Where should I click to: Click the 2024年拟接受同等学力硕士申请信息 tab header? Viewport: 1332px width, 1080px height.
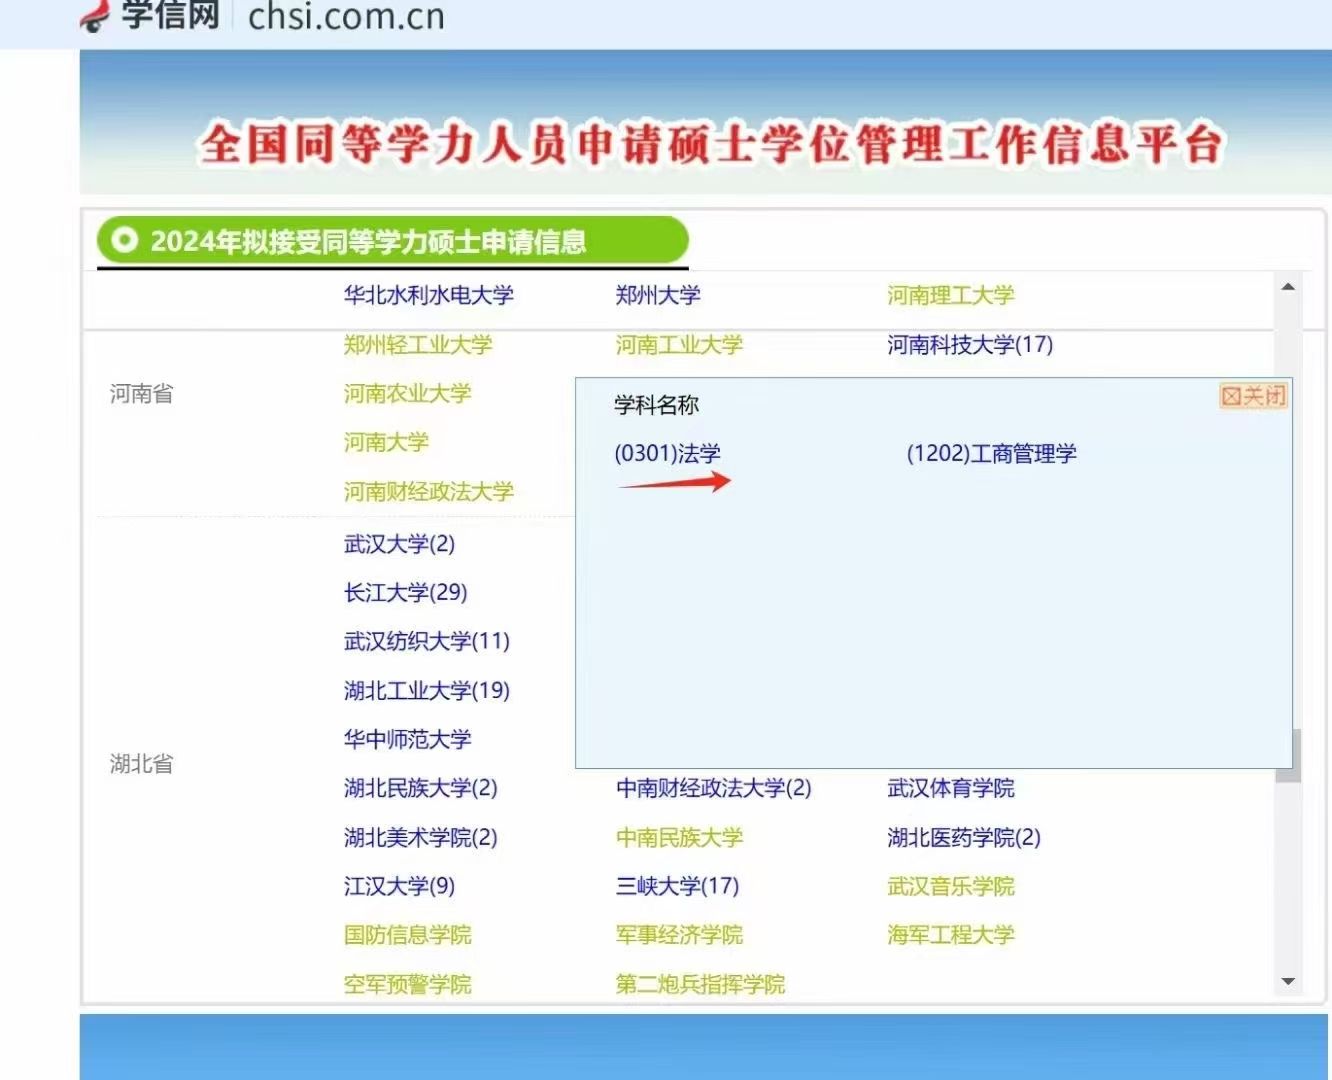pos(393,241)
